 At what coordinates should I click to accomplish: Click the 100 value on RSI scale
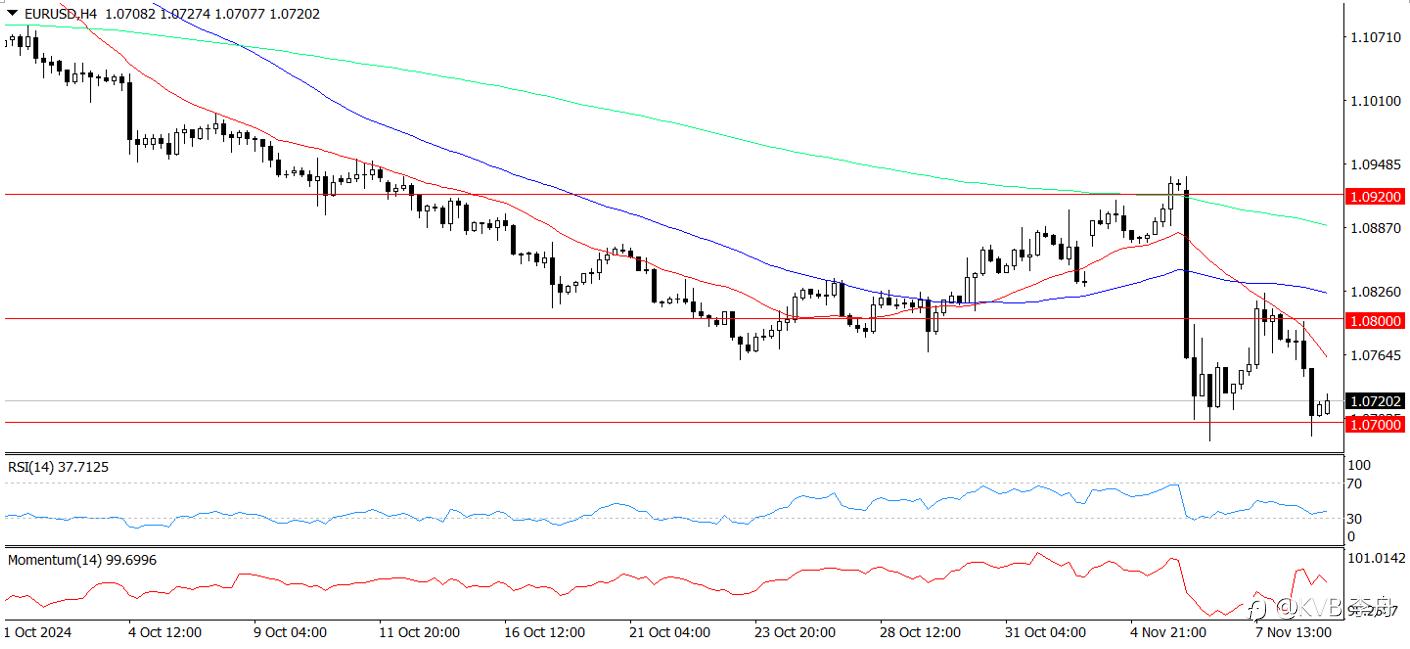point(1359,466)
